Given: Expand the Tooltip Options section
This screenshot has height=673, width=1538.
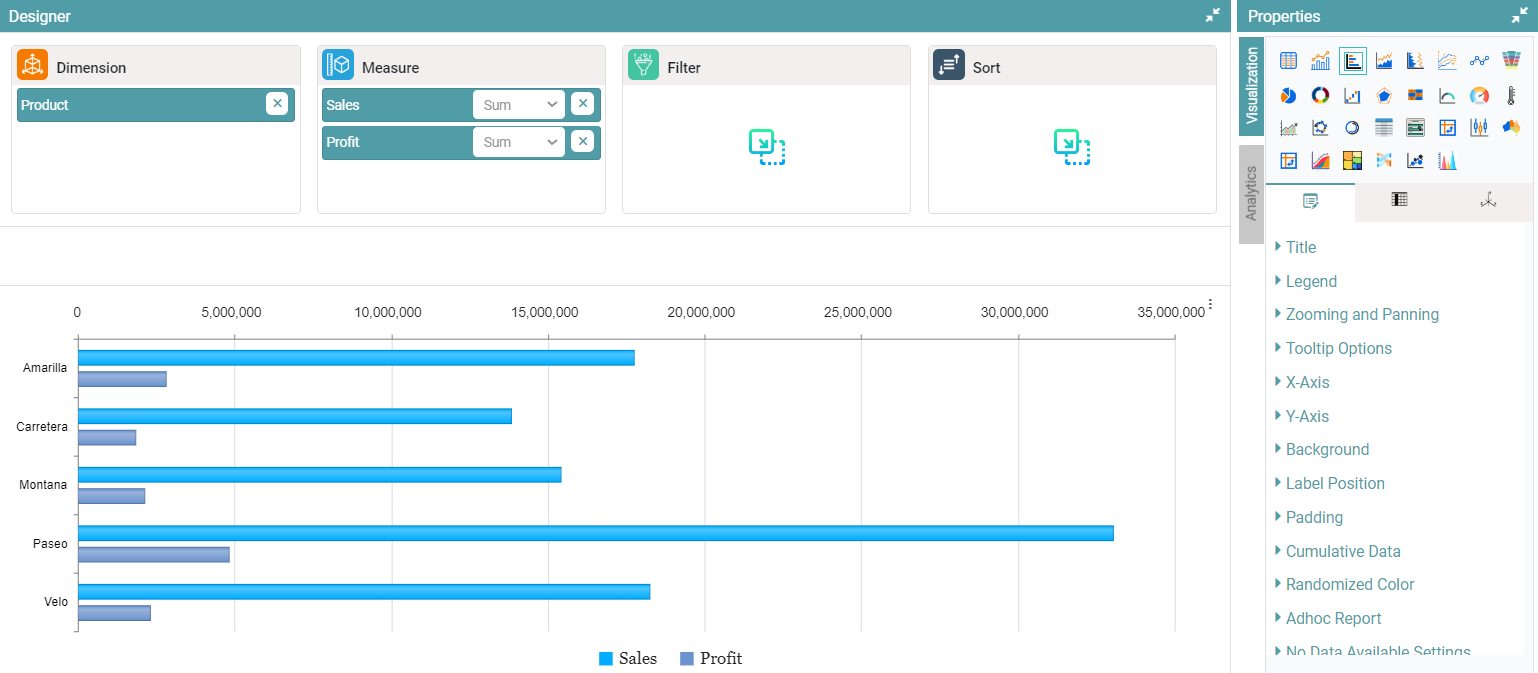Looking at the screenshot, I should 1337,348.
